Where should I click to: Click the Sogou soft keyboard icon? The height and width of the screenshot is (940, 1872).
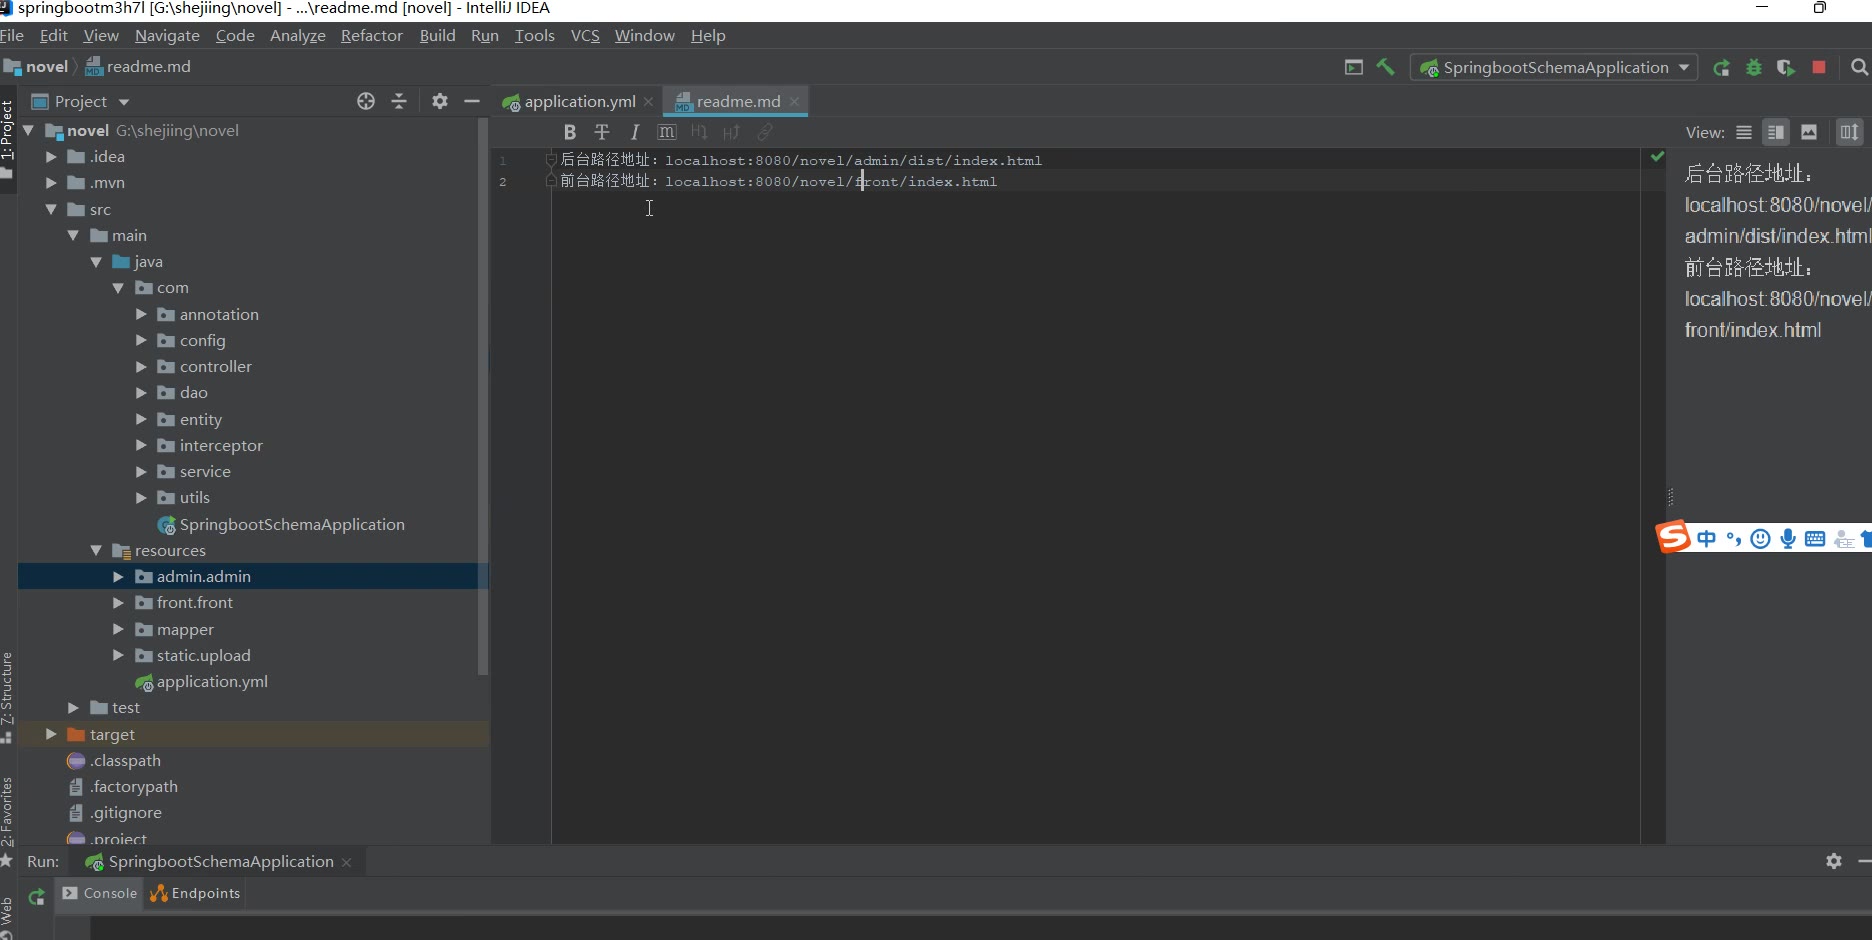(1815, 539)
